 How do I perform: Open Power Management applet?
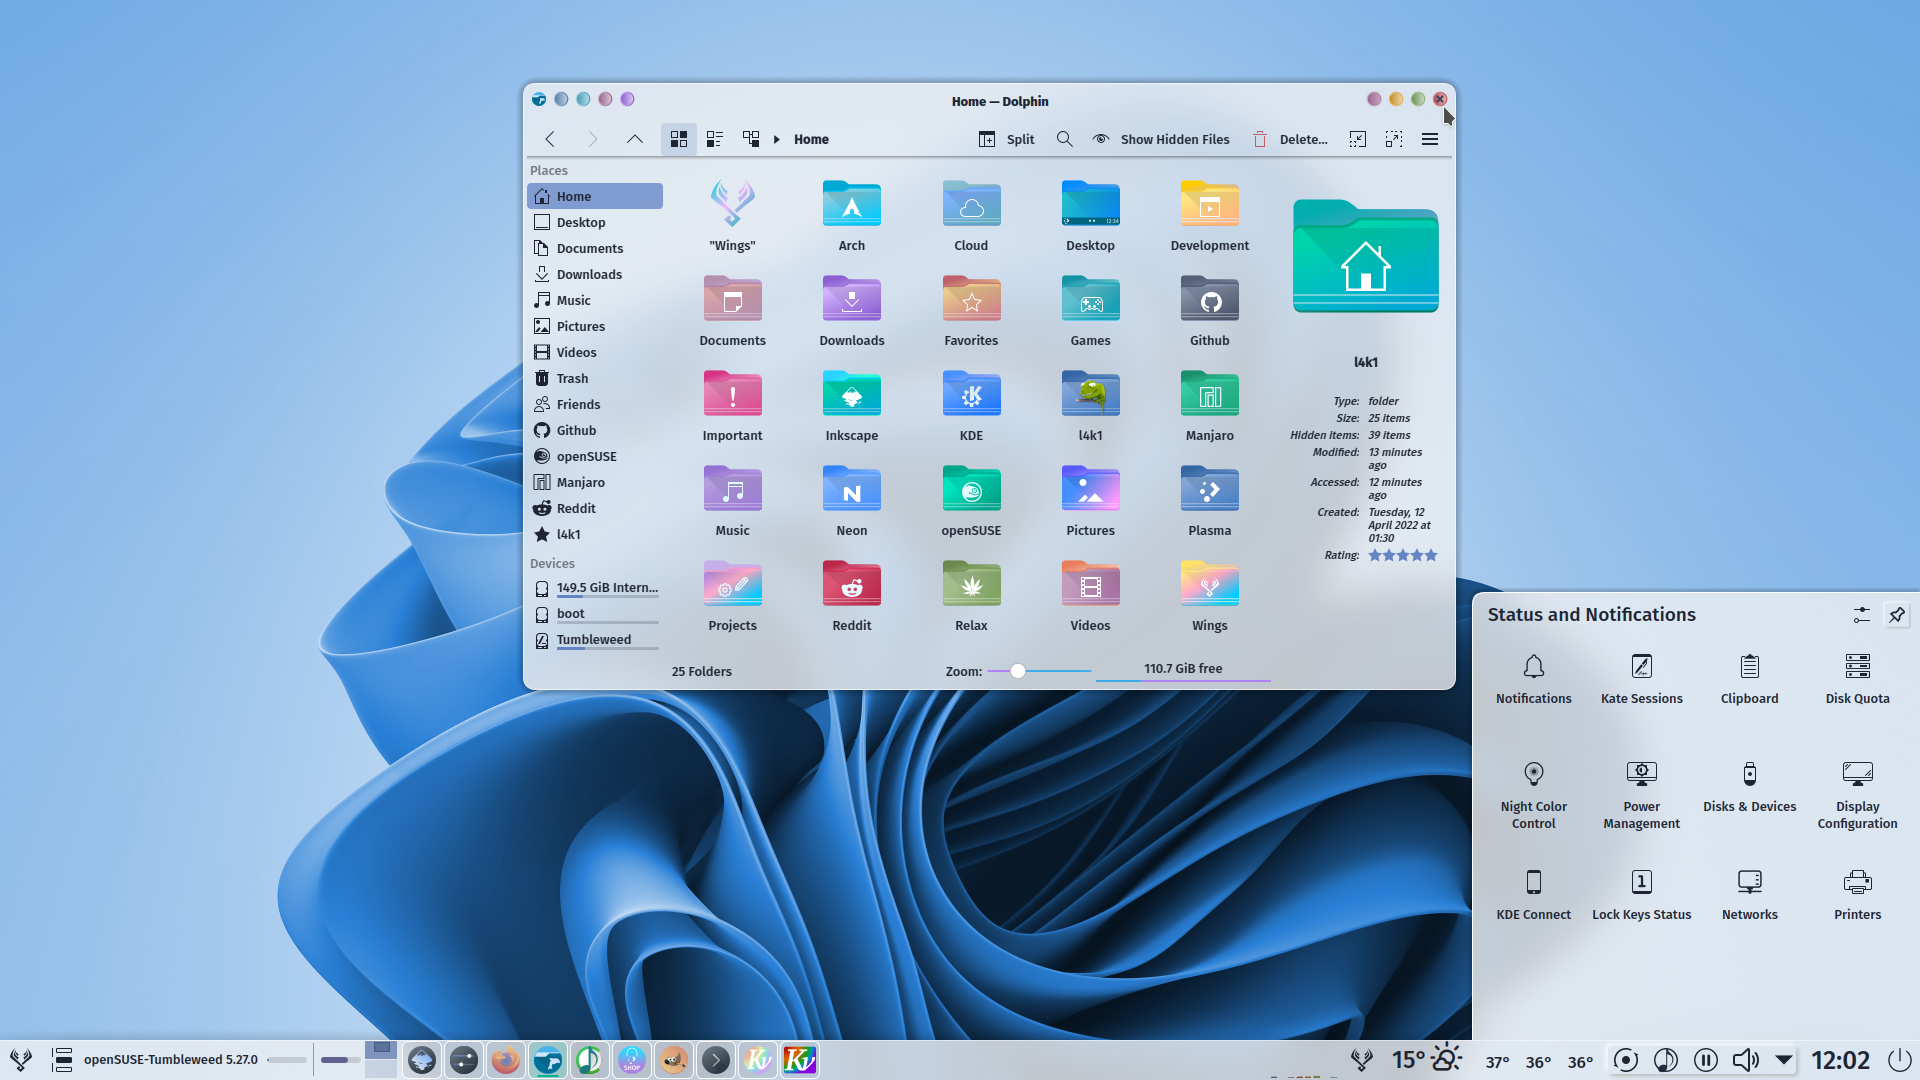click(1642, 795)
